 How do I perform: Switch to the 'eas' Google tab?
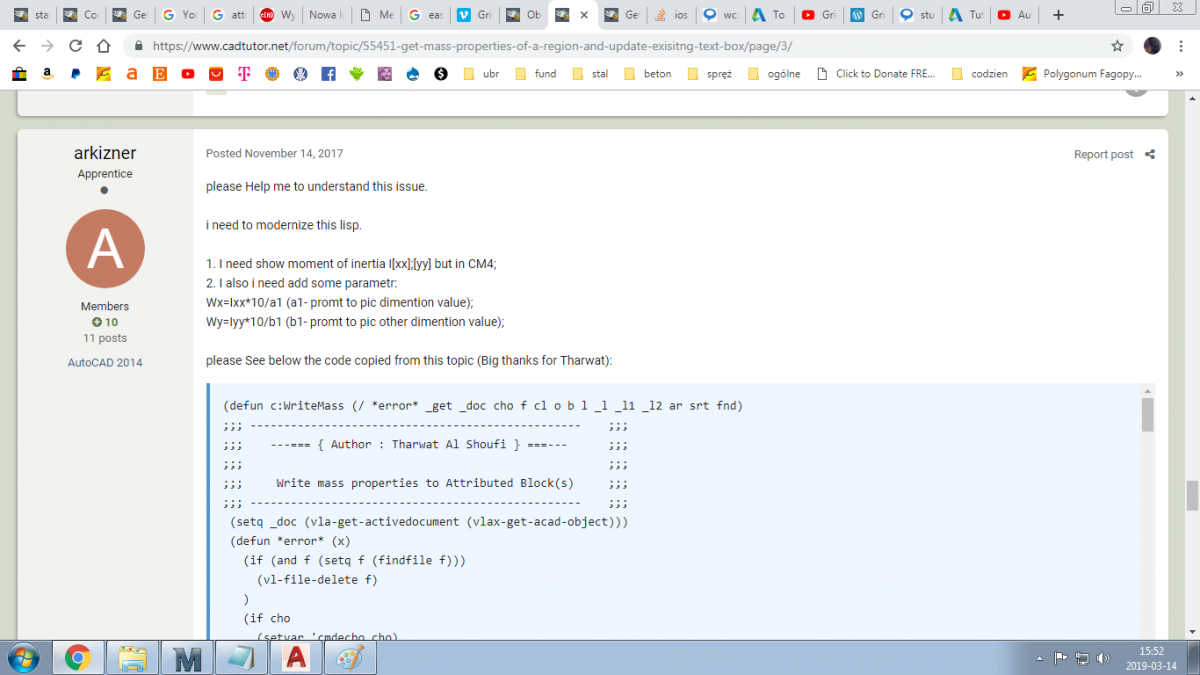click(x=425, y=15)
